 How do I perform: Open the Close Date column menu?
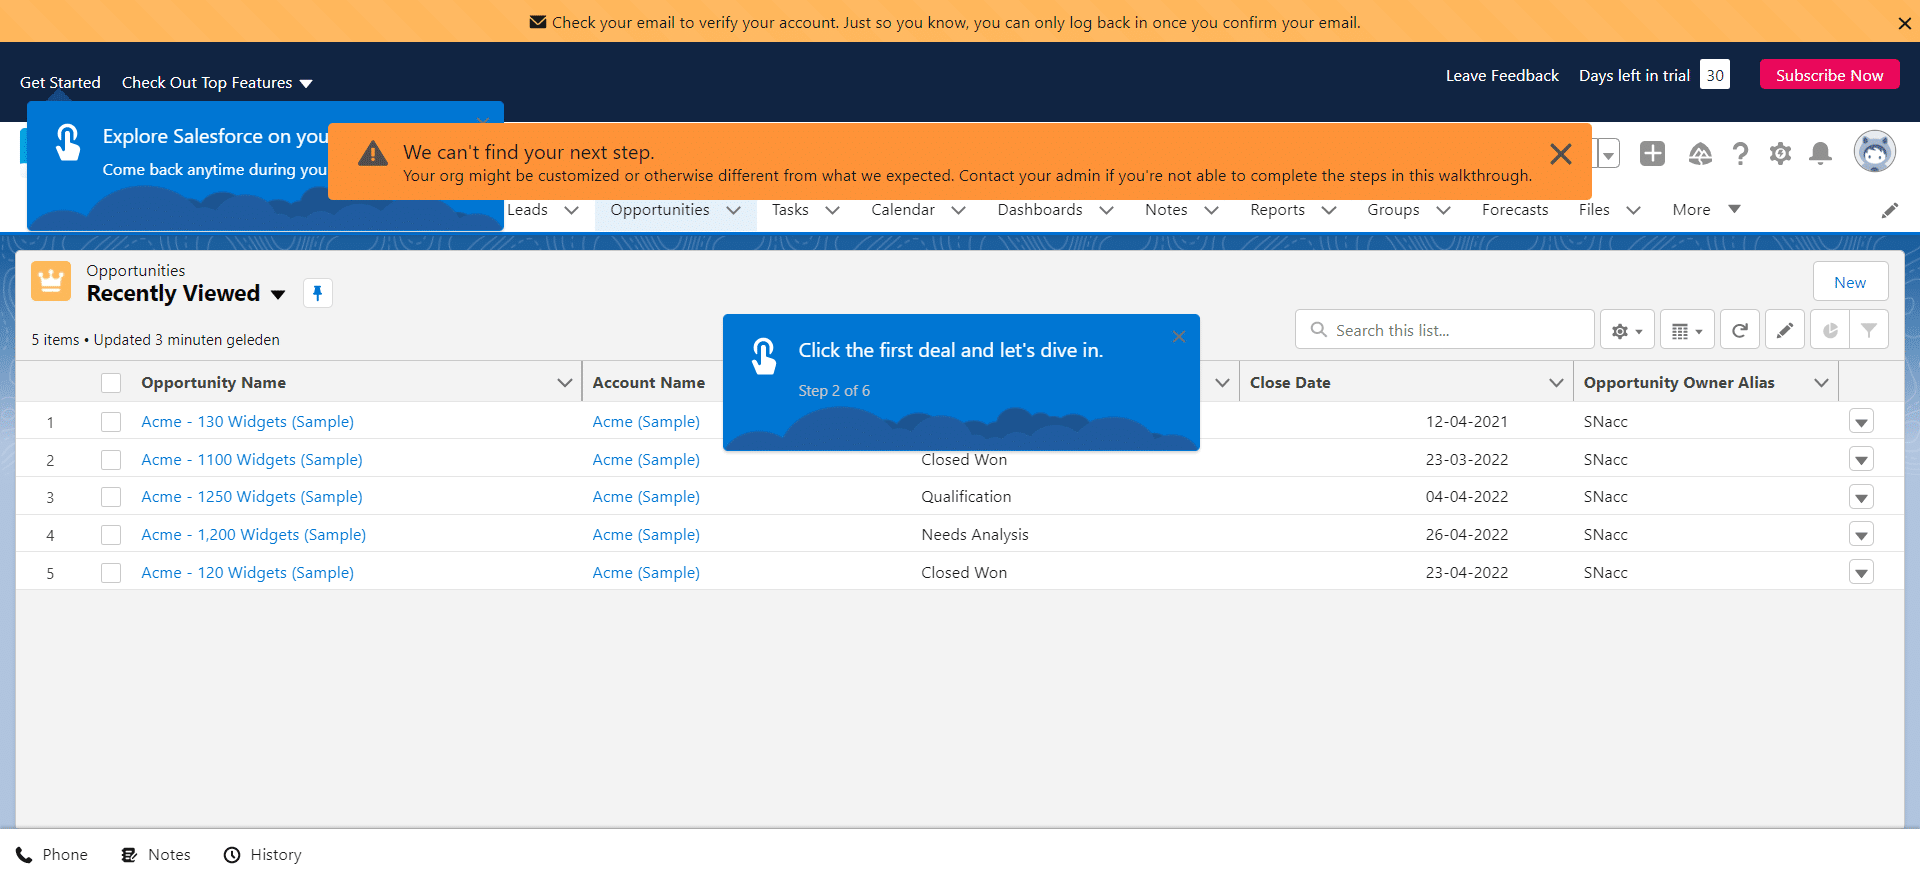pos(1556,383)
